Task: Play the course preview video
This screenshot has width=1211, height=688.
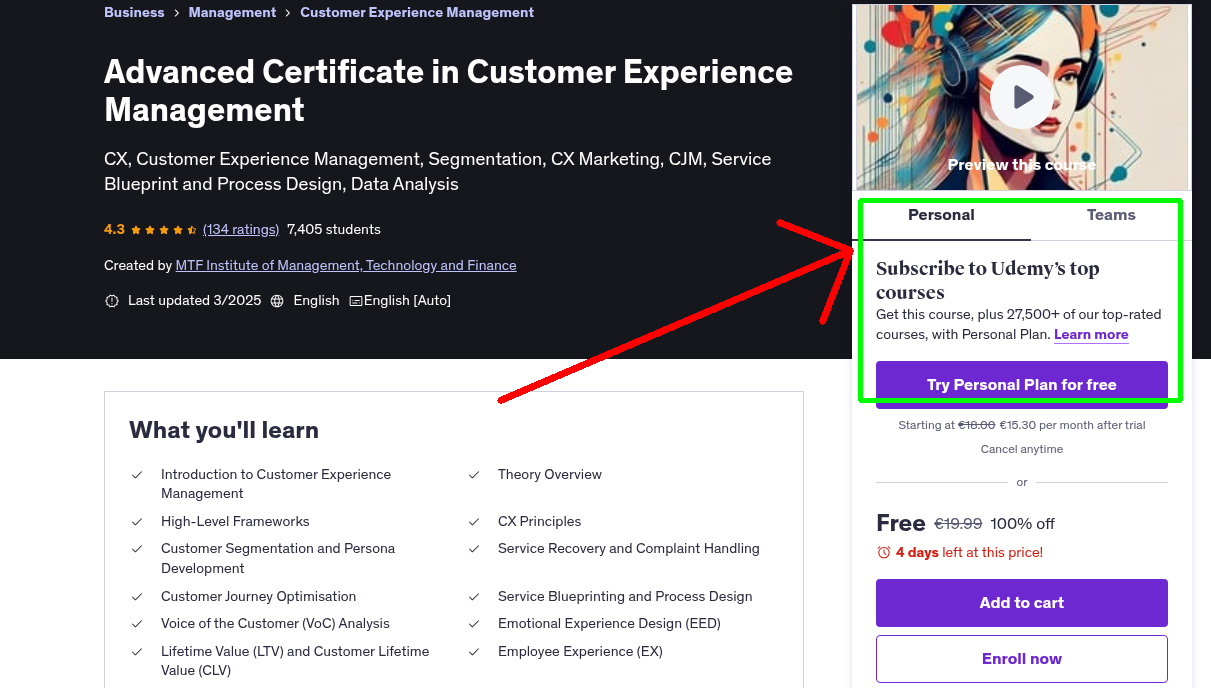Action: coord(1021,97)
